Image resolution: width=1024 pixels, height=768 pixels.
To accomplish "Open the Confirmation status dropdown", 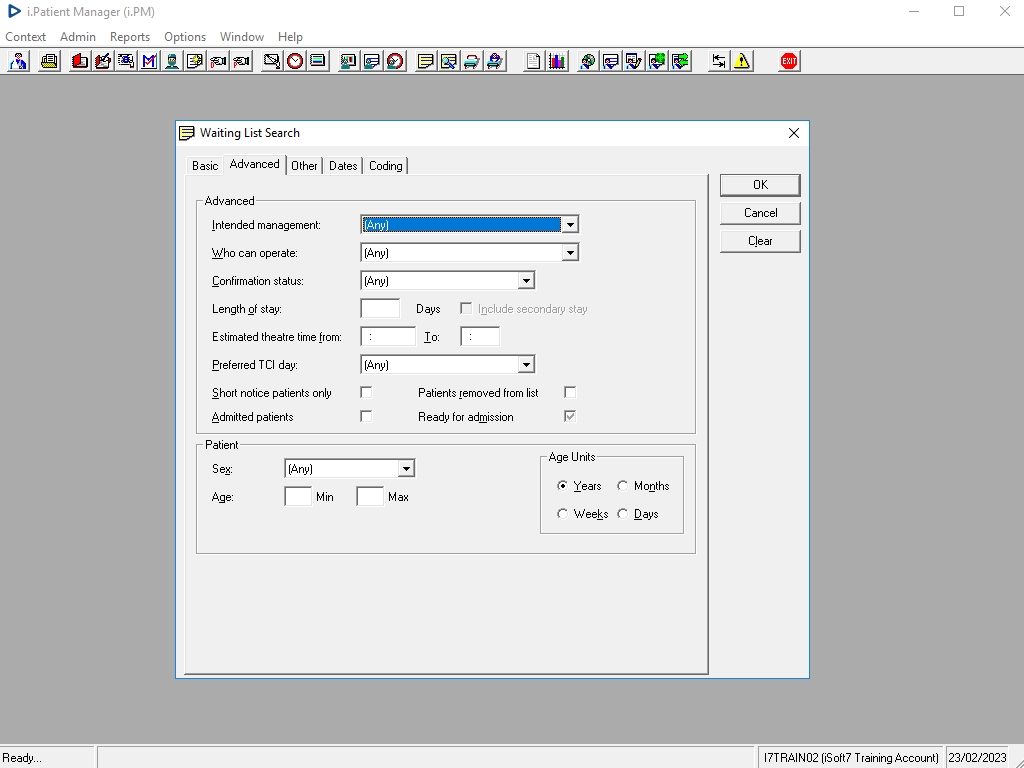I will (526, 281).
